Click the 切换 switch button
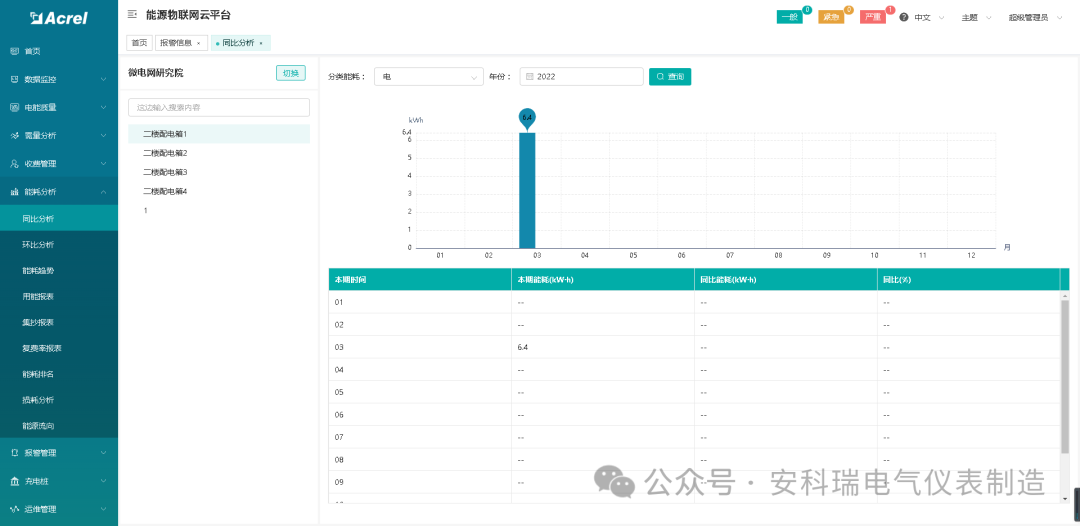The height and width of the screenshot is (526, 1080). 290,73
